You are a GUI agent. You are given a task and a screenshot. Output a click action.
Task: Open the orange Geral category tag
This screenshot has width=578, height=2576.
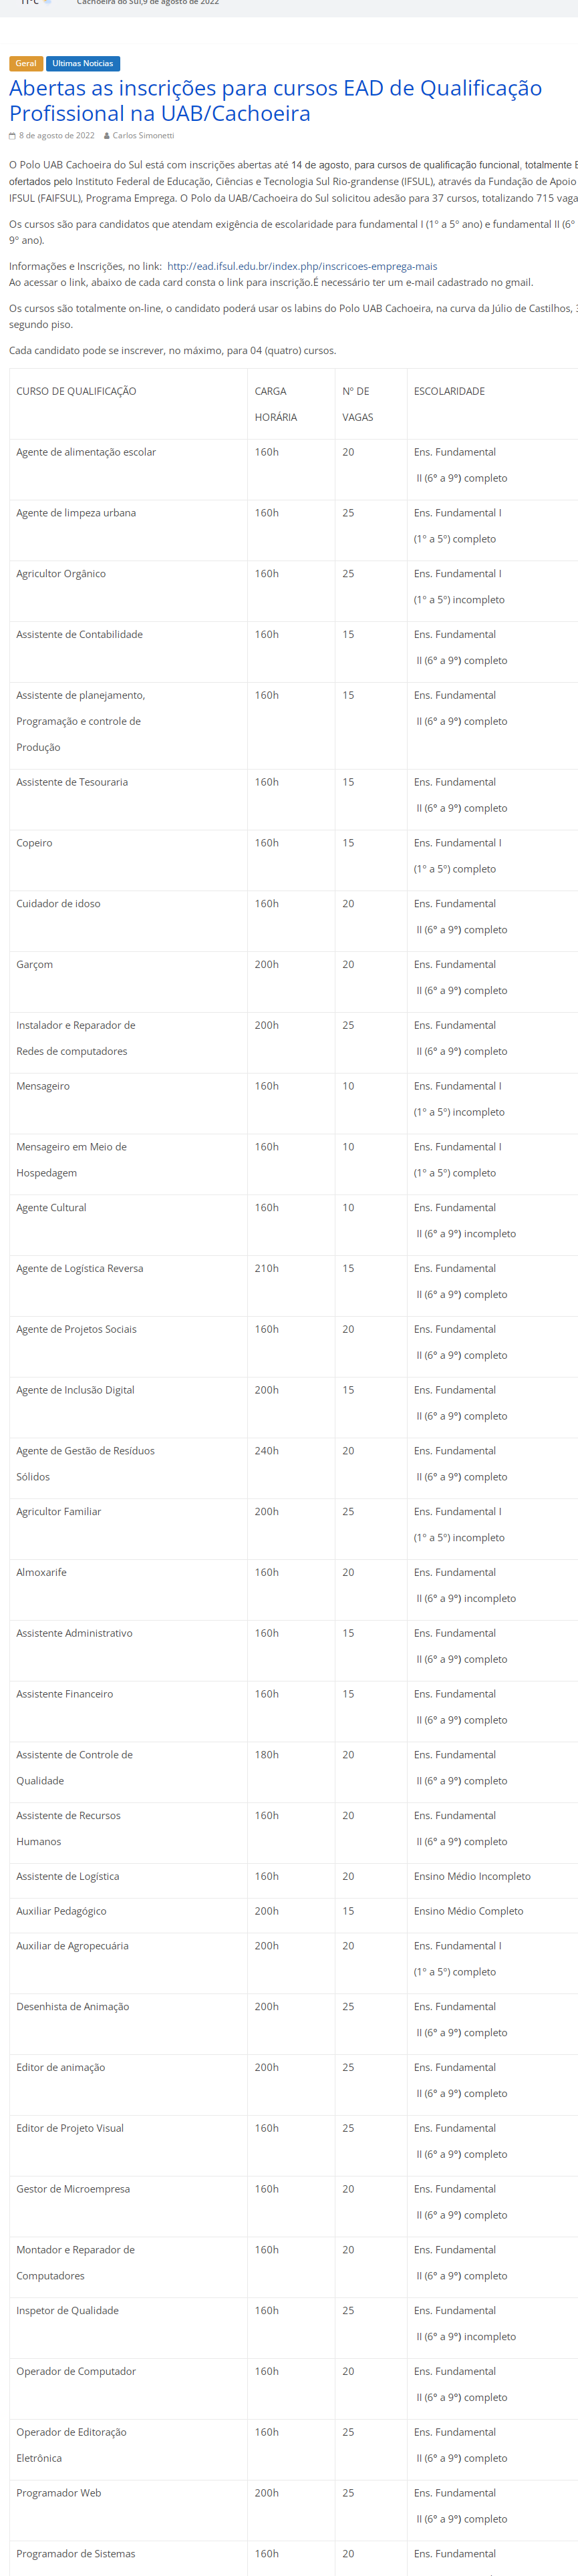pos(26,64)
